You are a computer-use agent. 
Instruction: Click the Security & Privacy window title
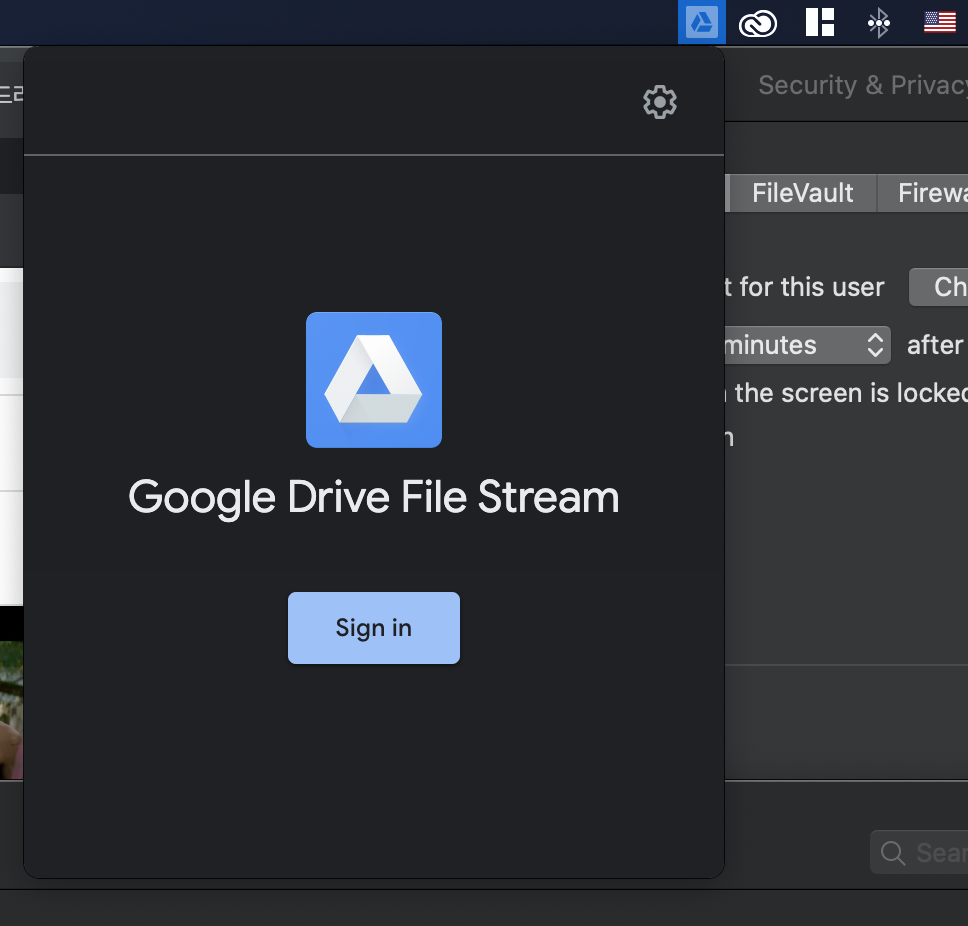(863, 85)
